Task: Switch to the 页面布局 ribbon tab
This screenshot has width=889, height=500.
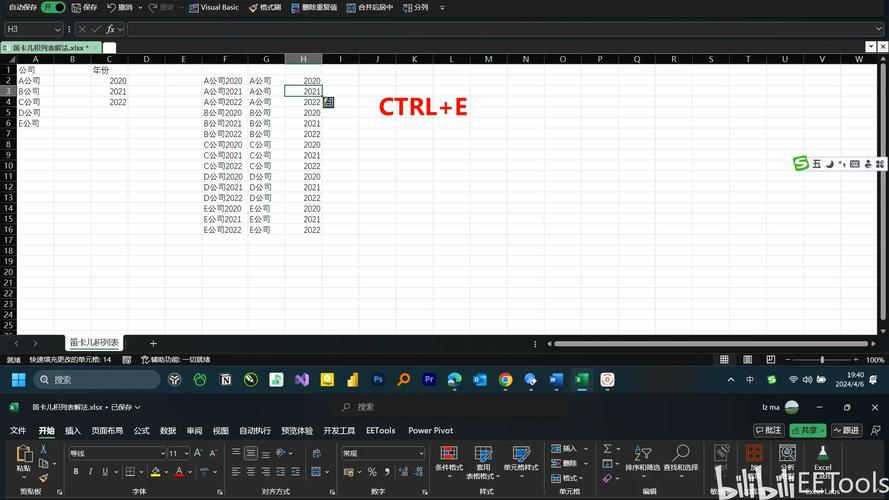Action: click(x=107, y=431)
